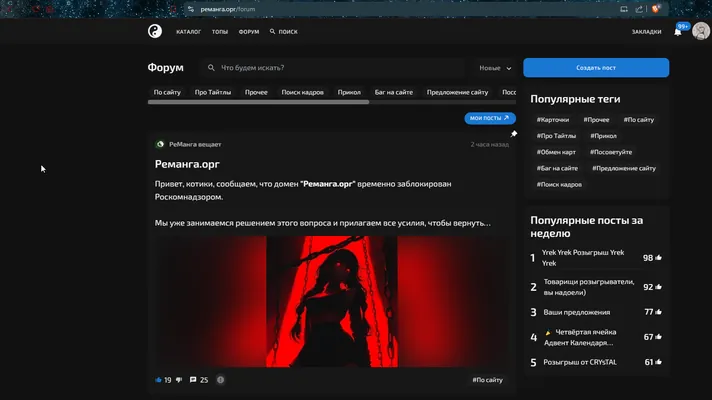Select the #Прикол popular tag
Screen dimensions: 712x400
pos(603,136)
